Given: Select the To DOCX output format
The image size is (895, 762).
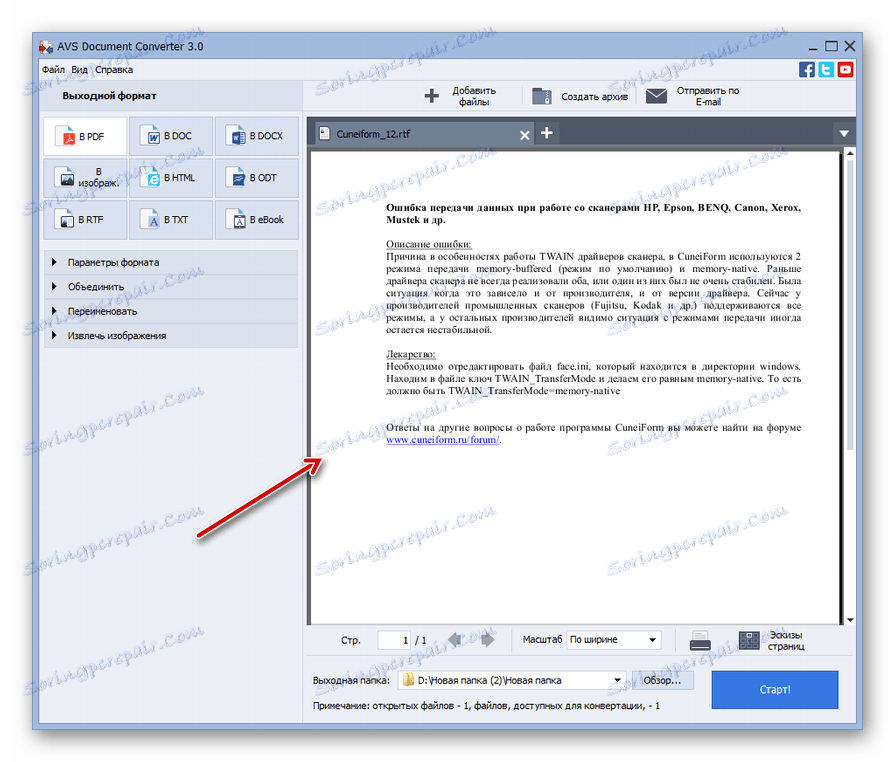Looking at the screenshot, I should [257, 136].
